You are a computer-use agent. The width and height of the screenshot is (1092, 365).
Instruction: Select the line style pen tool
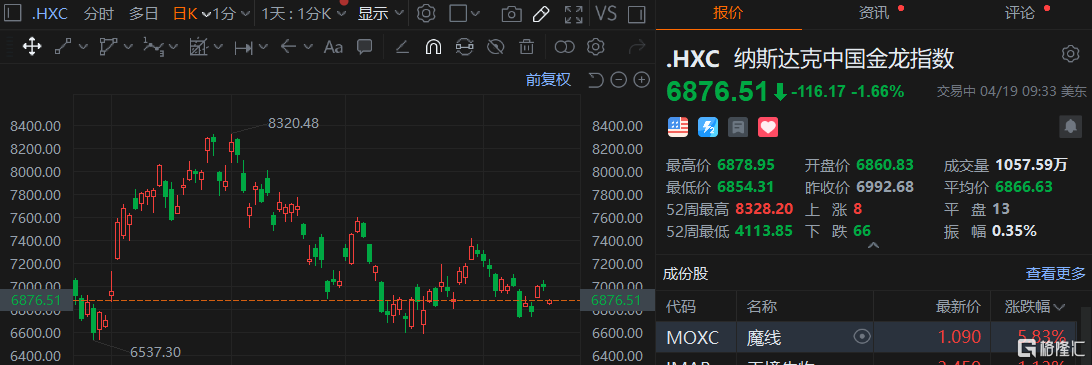pyautogui.click(x=402, y=47)
